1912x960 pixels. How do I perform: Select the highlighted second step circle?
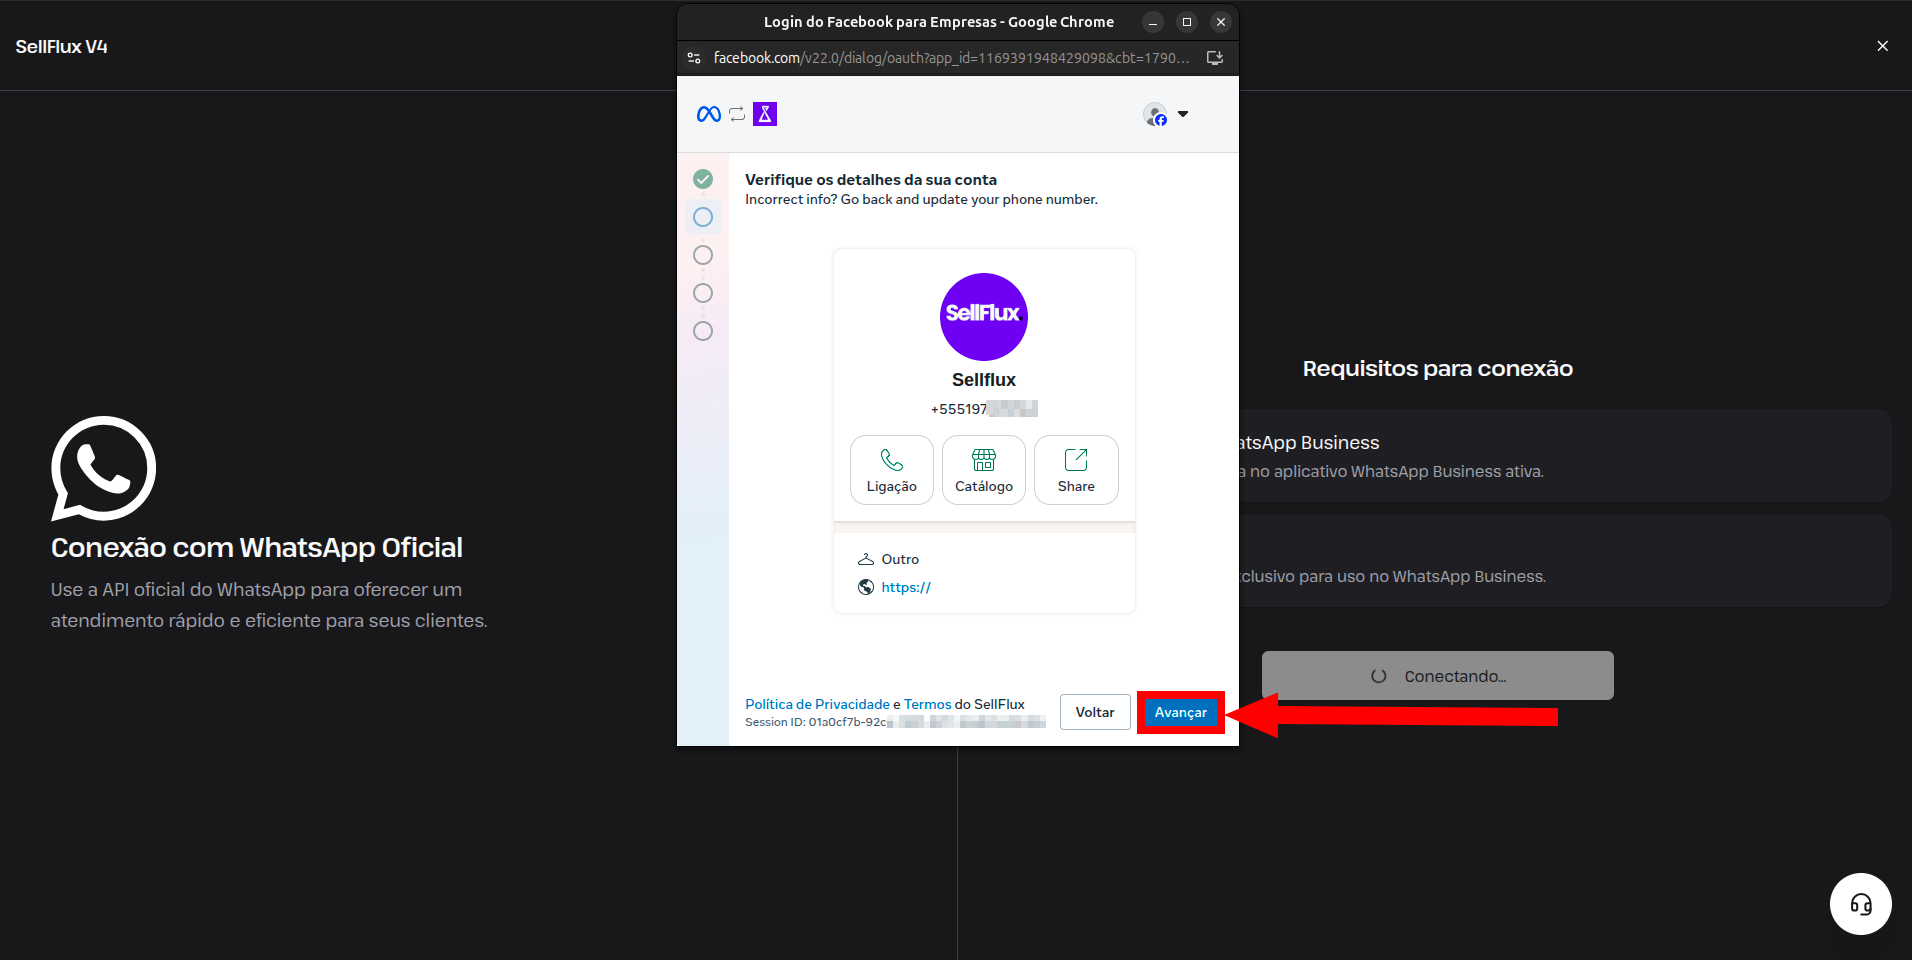(703, 217)
